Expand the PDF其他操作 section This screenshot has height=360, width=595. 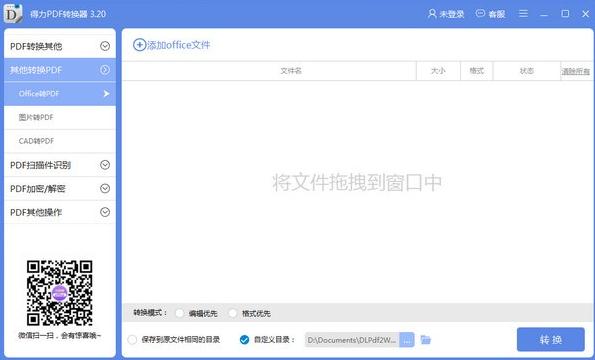point(60,212)
